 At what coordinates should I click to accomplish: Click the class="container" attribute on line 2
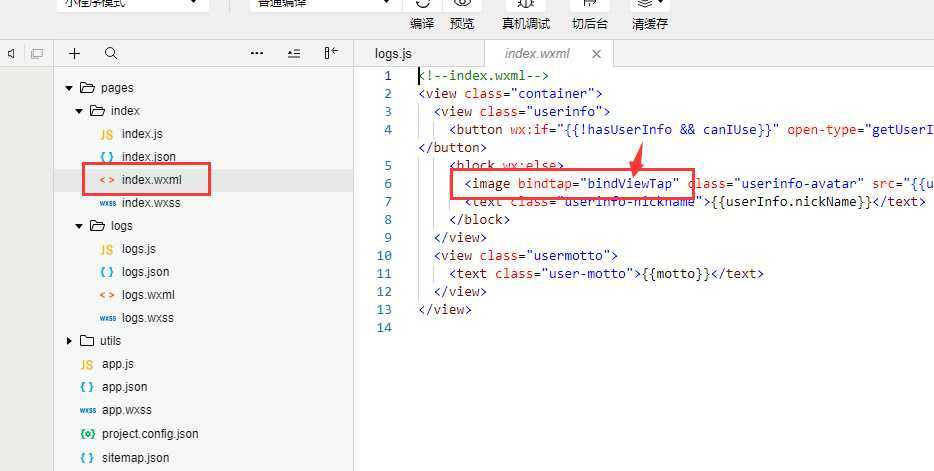point(530,93)
